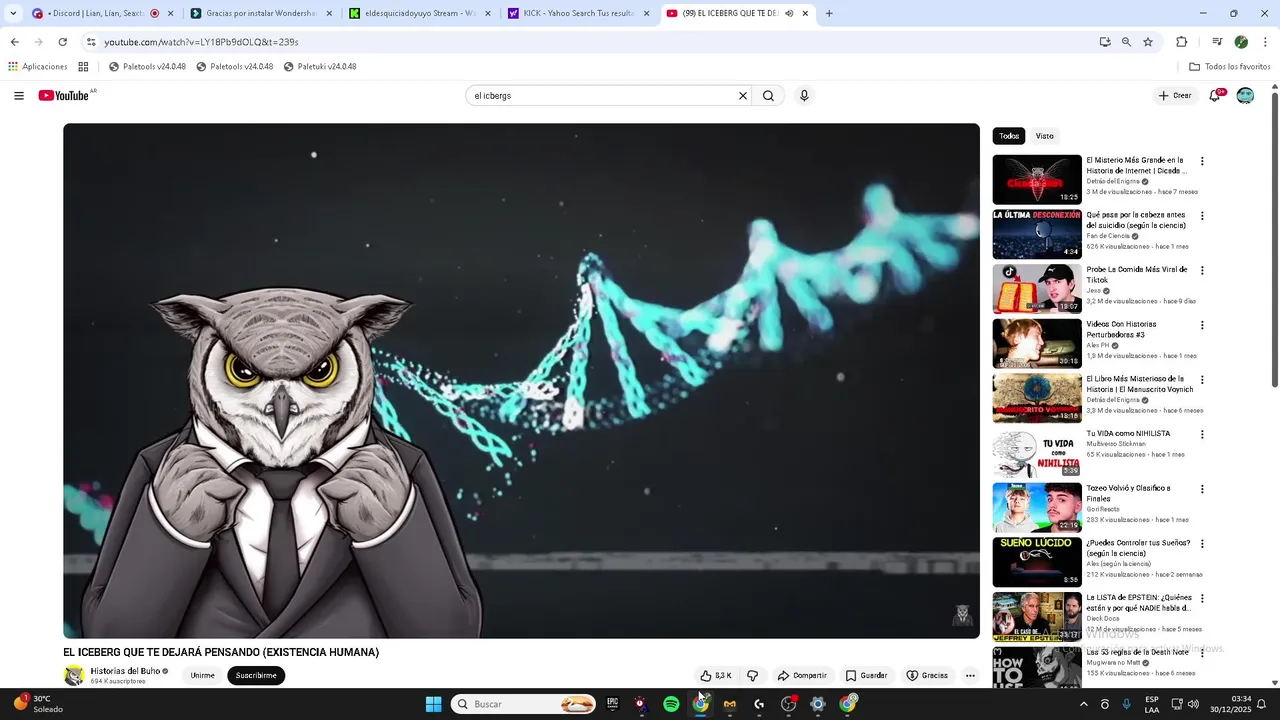Image resolution: width=1280 pixels, height=720 pixels.
Task: Open Settings gear in taskbar
Action: point(818,704)
